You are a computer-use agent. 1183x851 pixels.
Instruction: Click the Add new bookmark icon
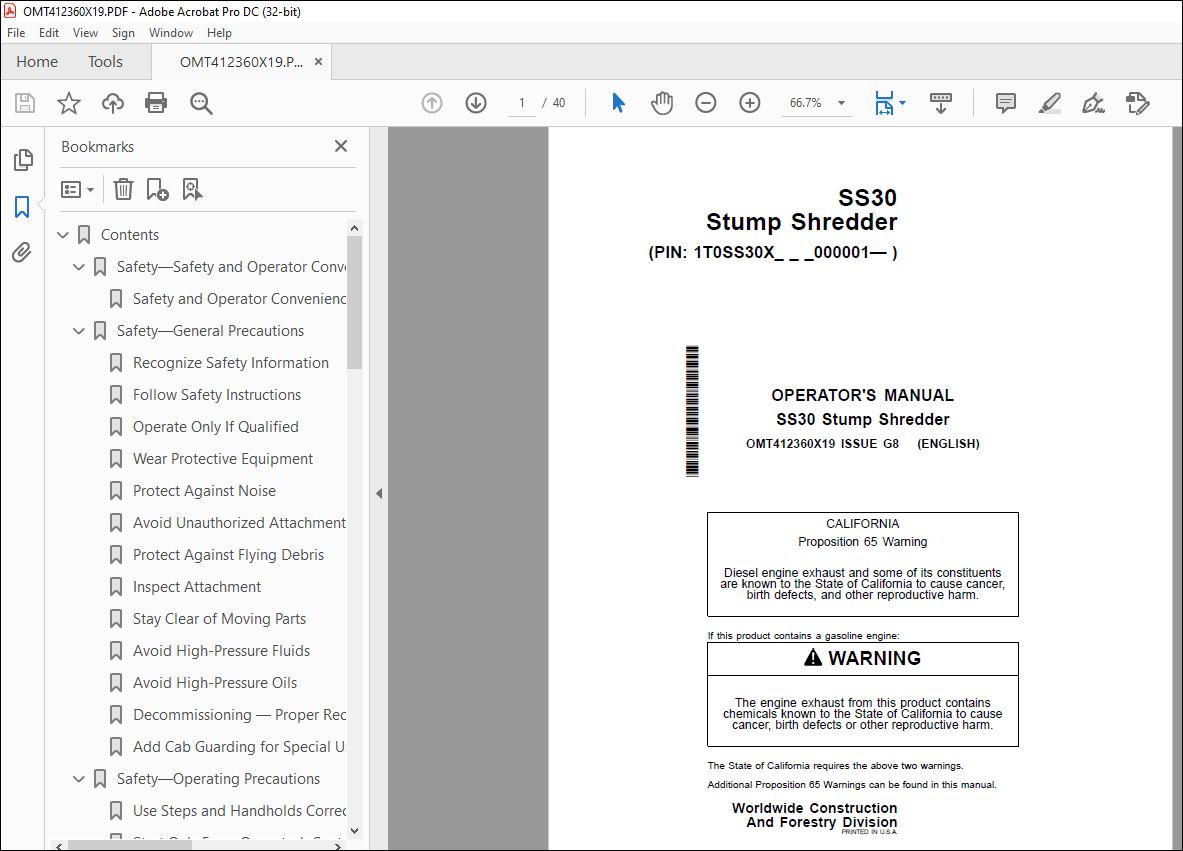tap(157, 189)
